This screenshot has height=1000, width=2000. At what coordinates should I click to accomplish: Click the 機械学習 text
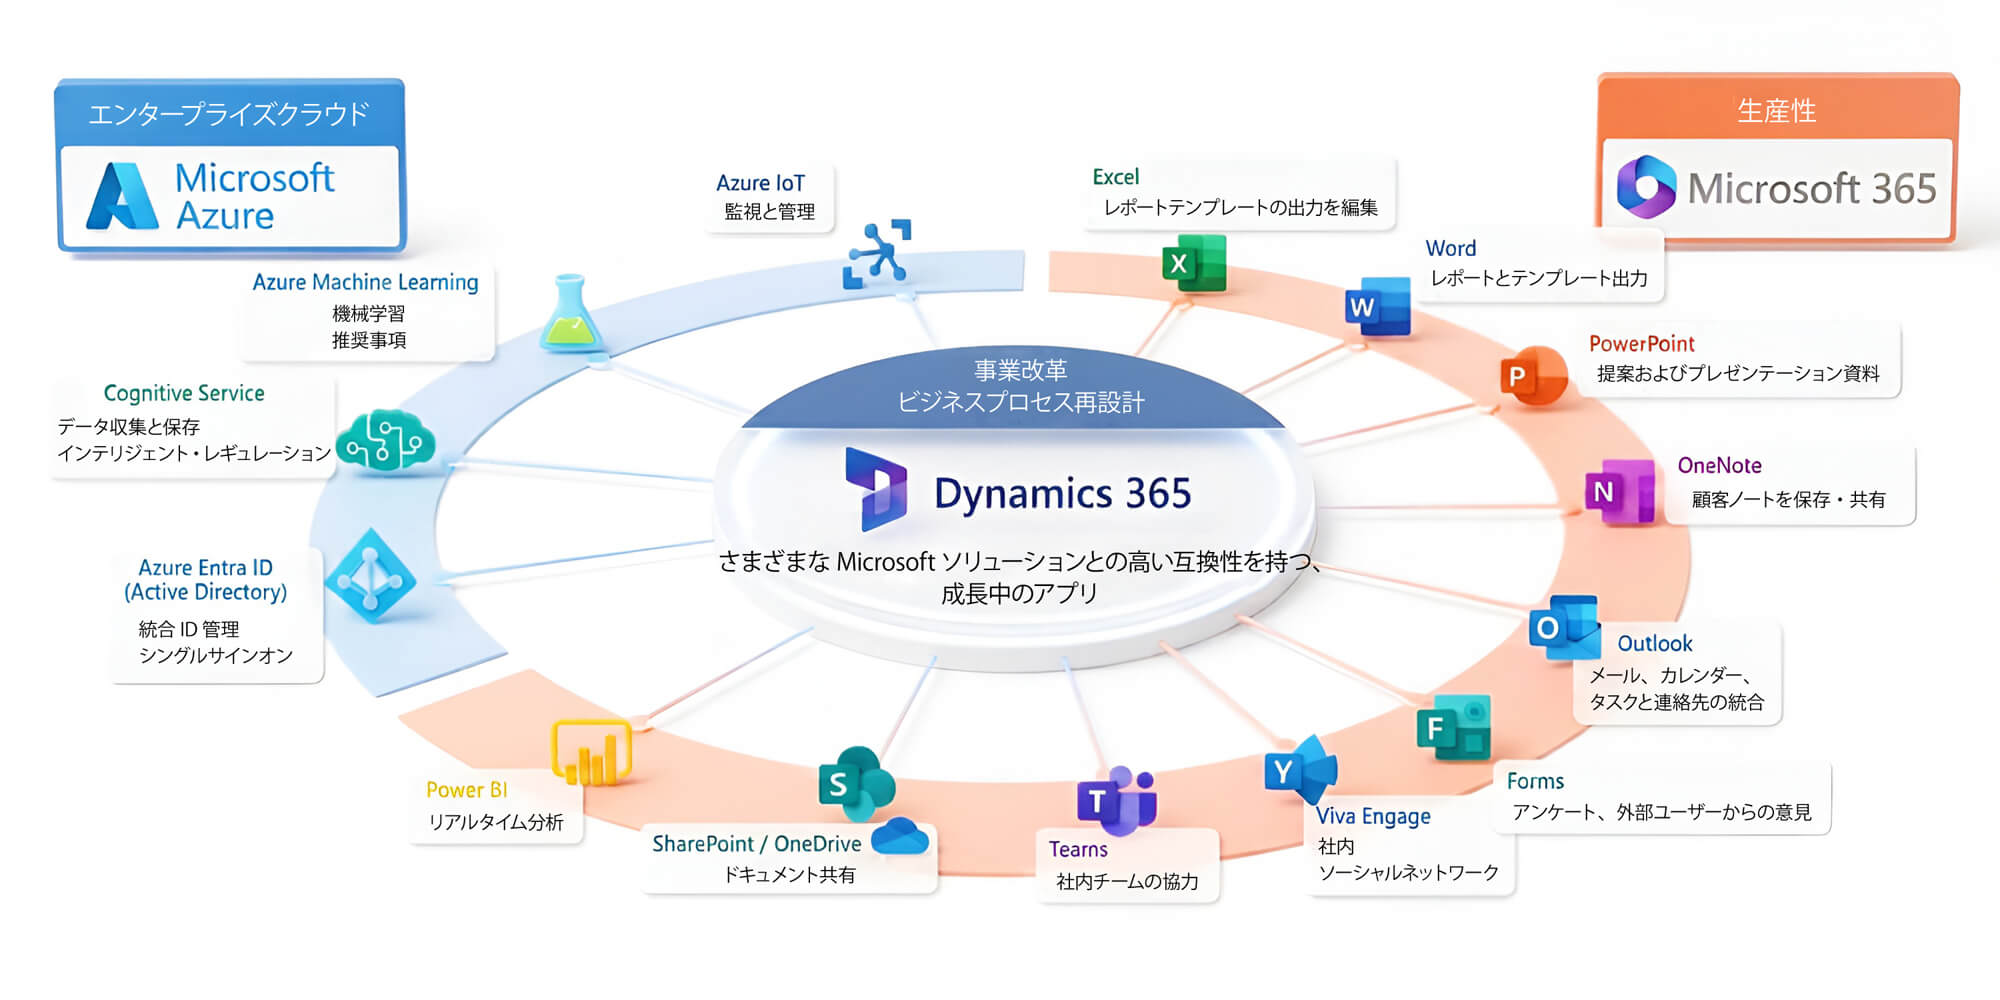pos(369,313)
